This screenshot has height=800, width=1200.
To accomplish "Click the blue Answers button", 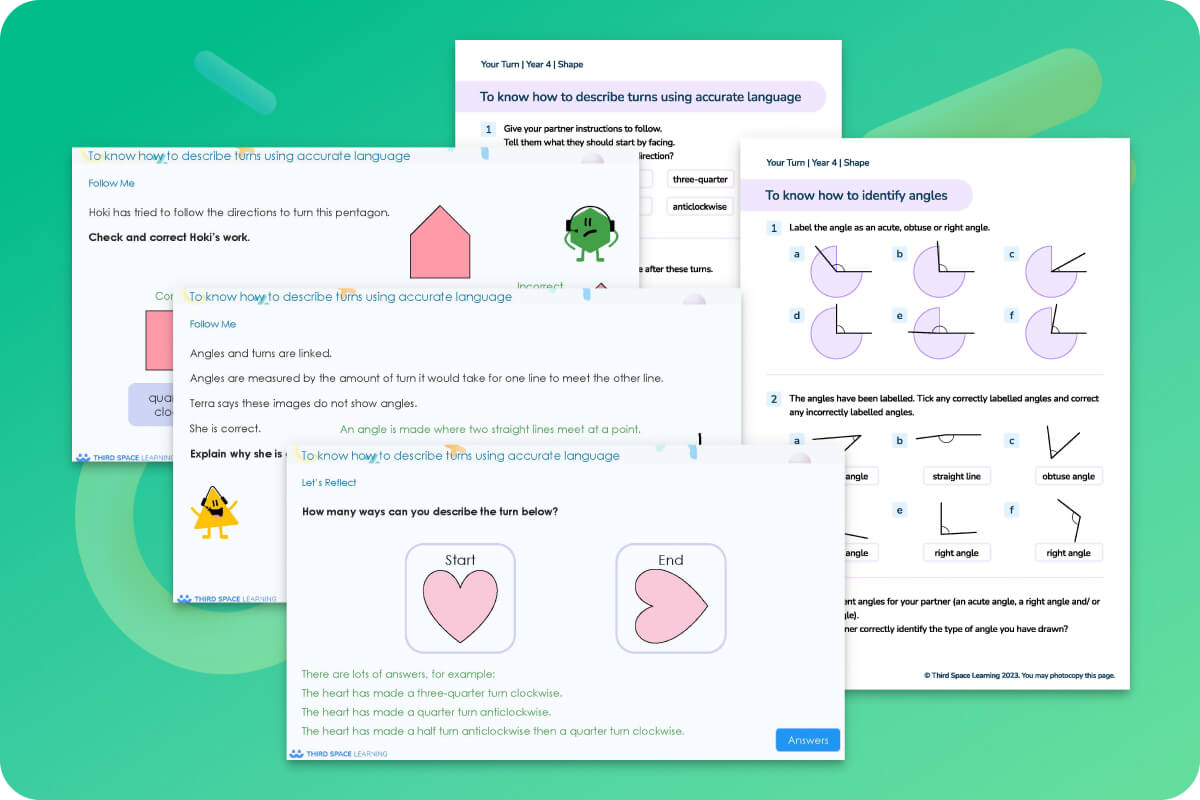I will 807,740.
